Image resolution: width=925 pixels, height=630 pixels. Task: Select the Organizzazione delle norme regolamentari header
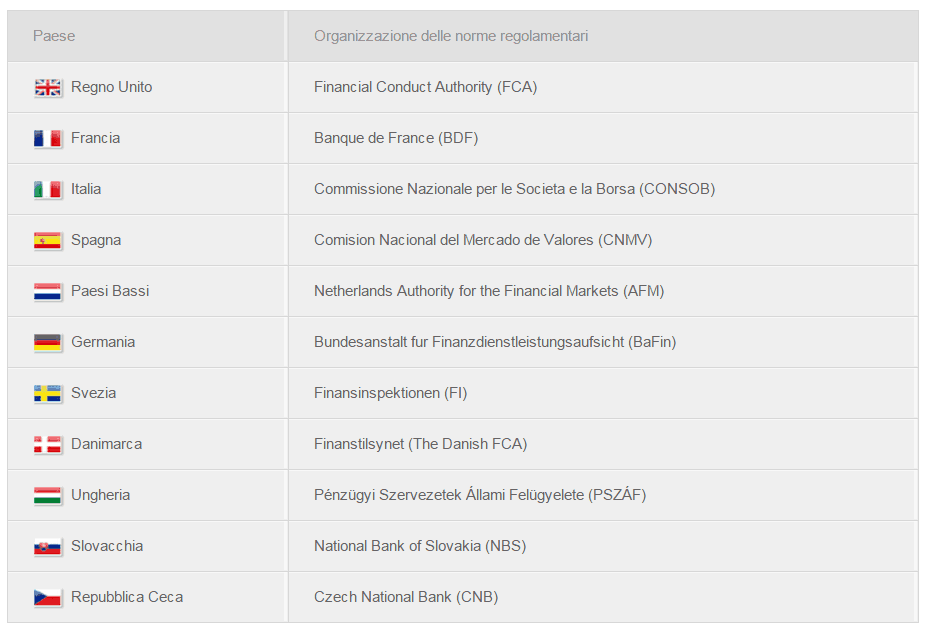(451, 36)
